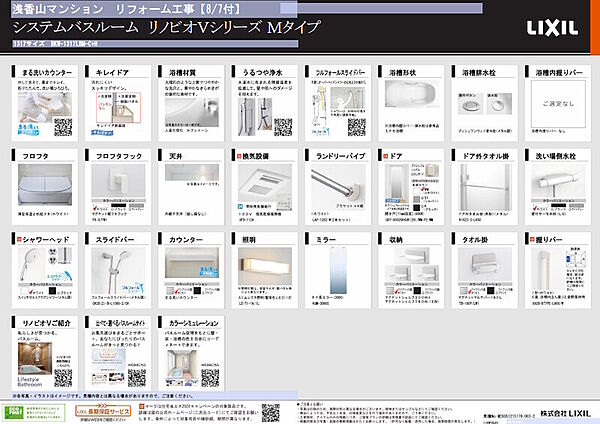
Task: Click the エコフル blue badge in シャワーヘッド card
Action: 59,276
